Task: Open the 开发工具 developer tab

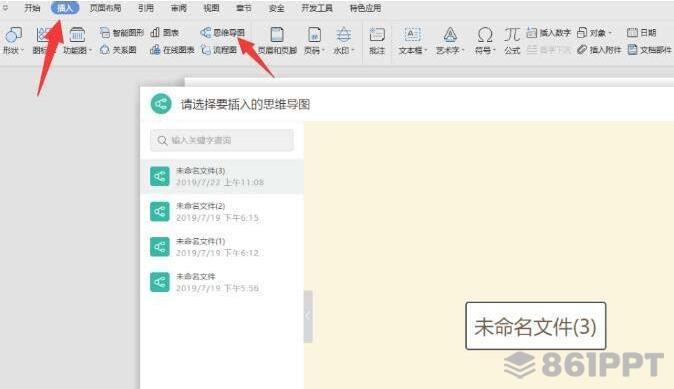Action: click(x=317, y=8)
